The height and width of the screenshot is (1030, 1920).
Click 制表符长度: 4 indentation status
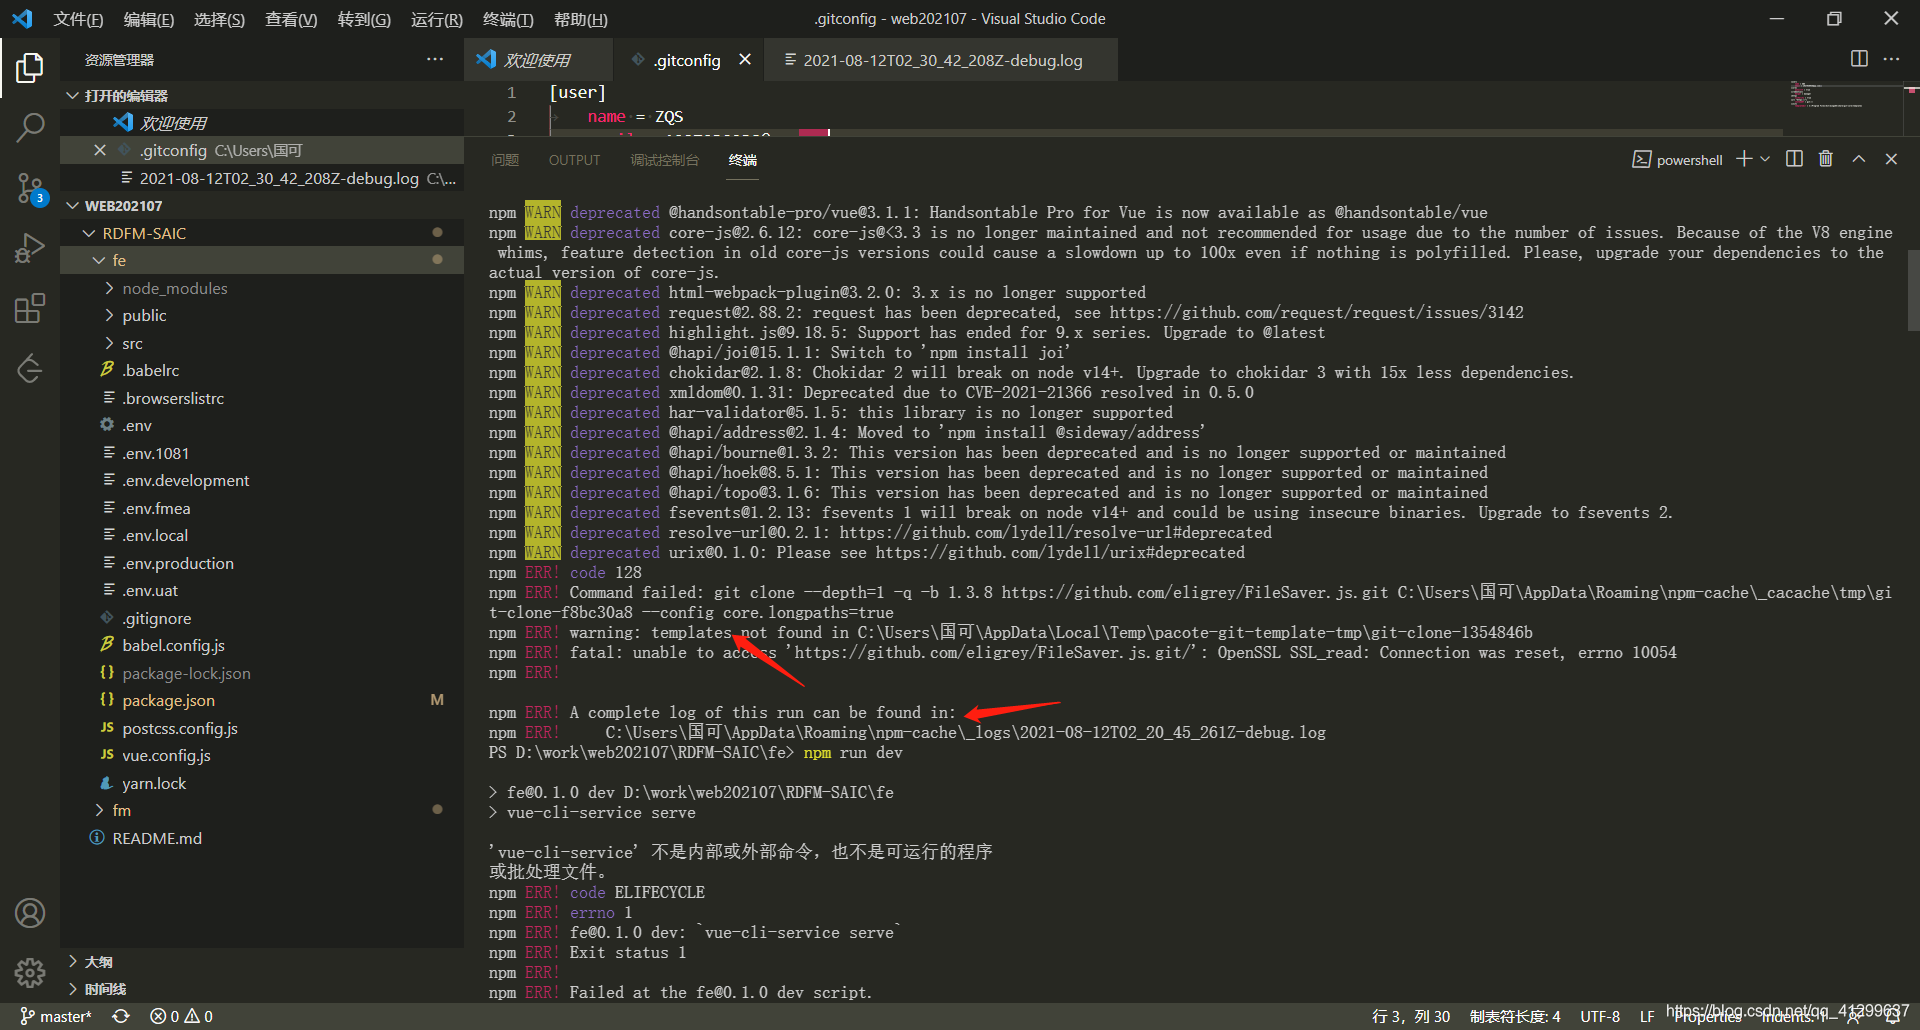click(1514, 1016)
